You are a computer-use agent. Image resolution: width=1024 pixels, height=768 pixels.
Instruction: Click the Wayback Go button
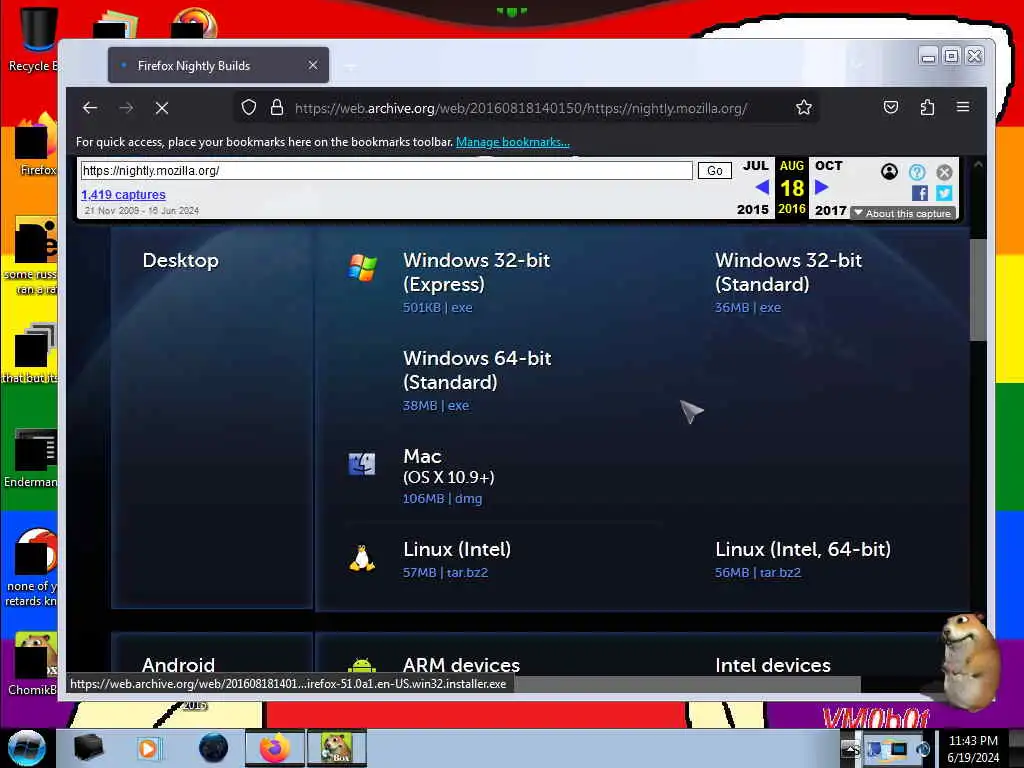[x=714, y=170]
